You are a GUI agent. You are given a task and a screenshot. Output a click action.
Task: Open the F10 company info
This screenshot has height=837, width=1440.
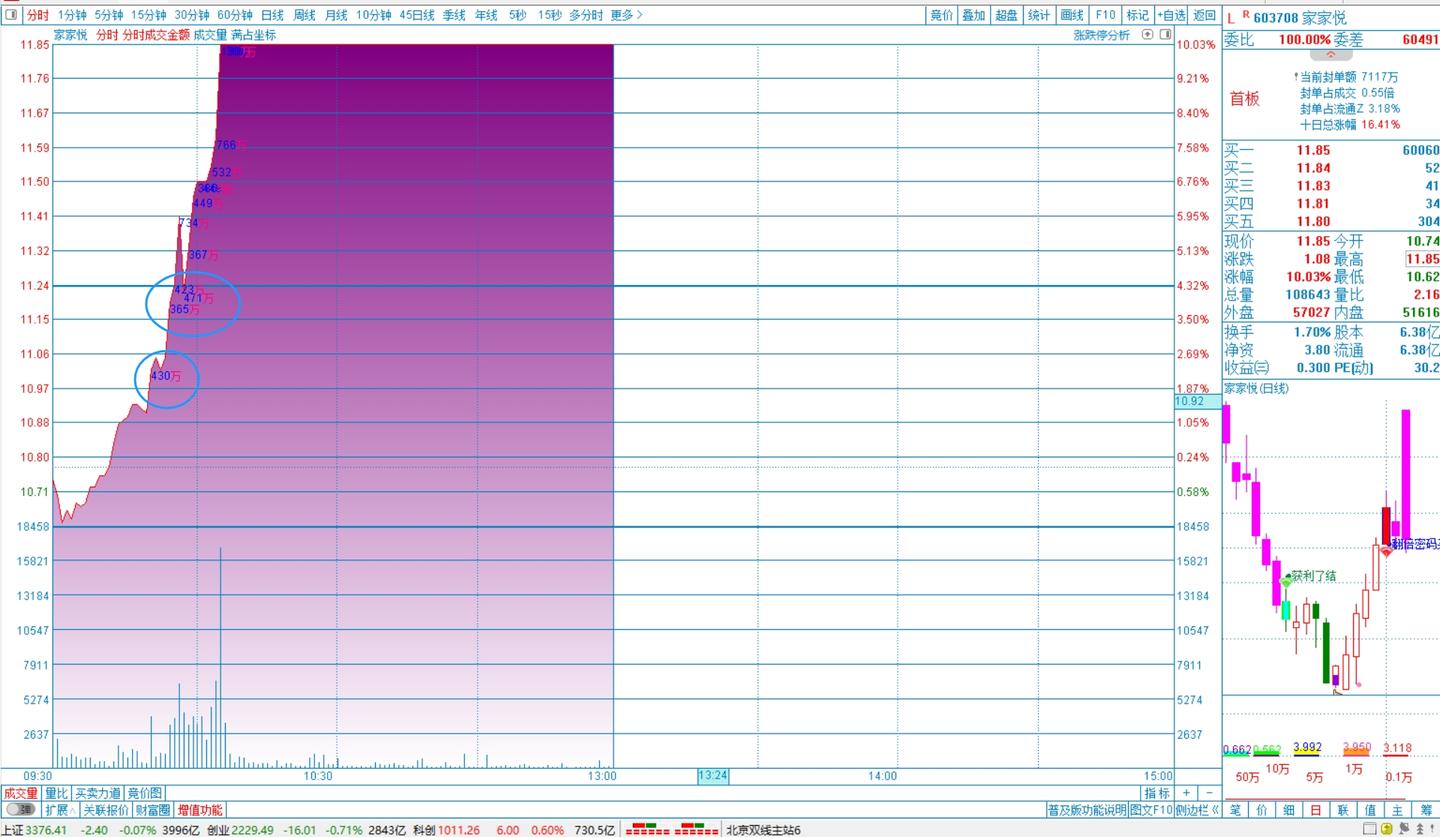(1105, 15)
